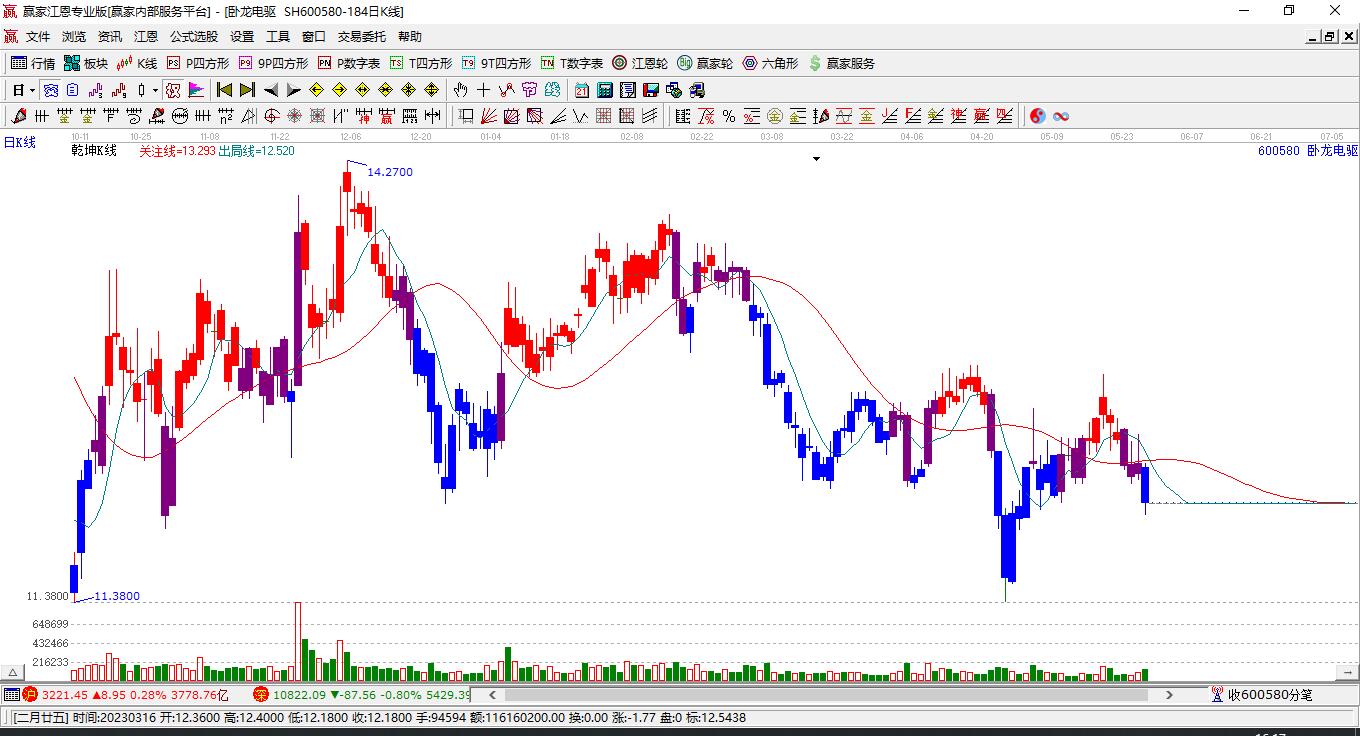Click the 板块 toolbar button
The height and width of the screenshot is (736, 1360).
tap(86, 63)
